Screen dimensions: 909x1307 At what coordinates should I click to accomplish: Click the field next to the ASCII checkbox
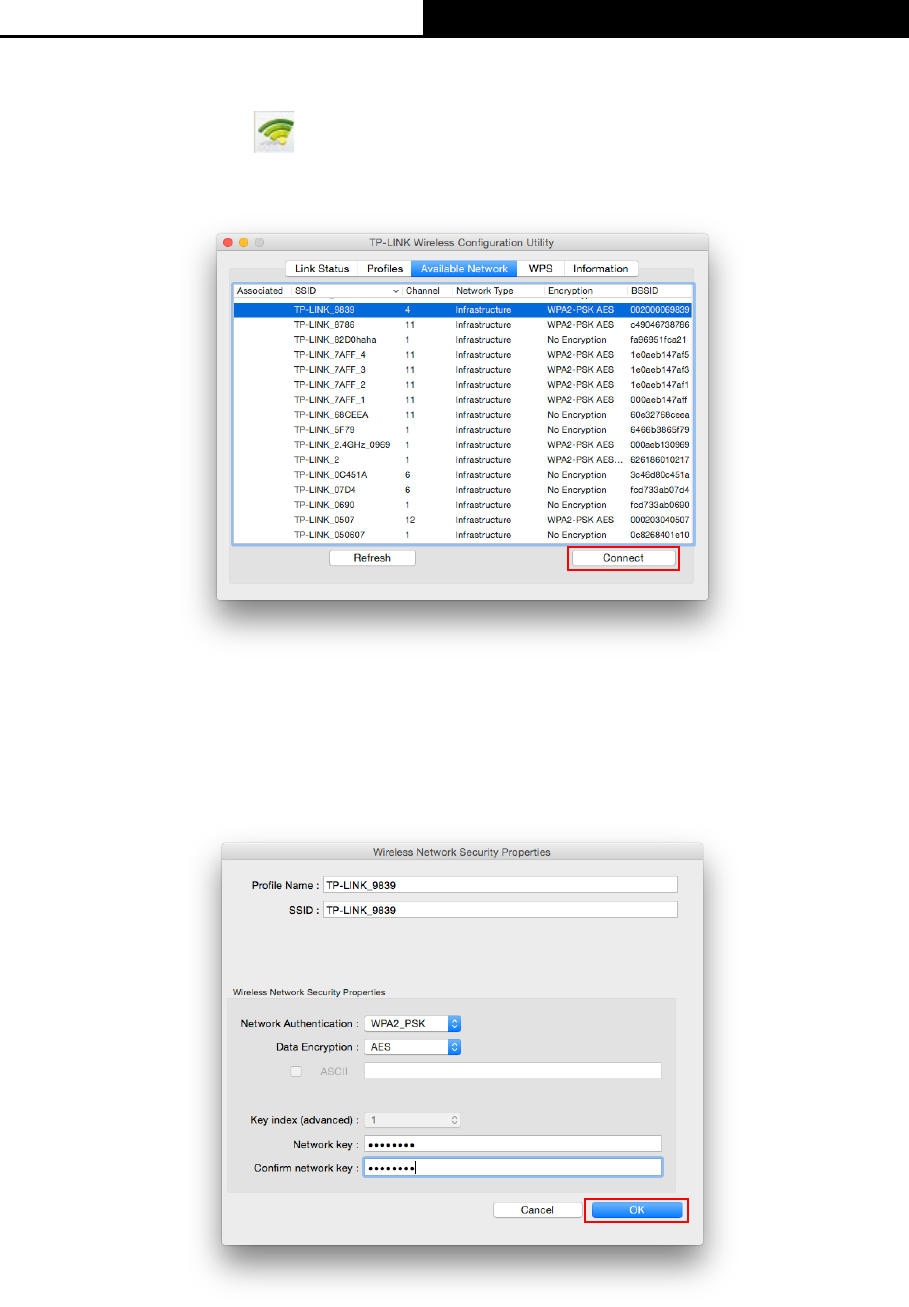(x=513, y=1071)
